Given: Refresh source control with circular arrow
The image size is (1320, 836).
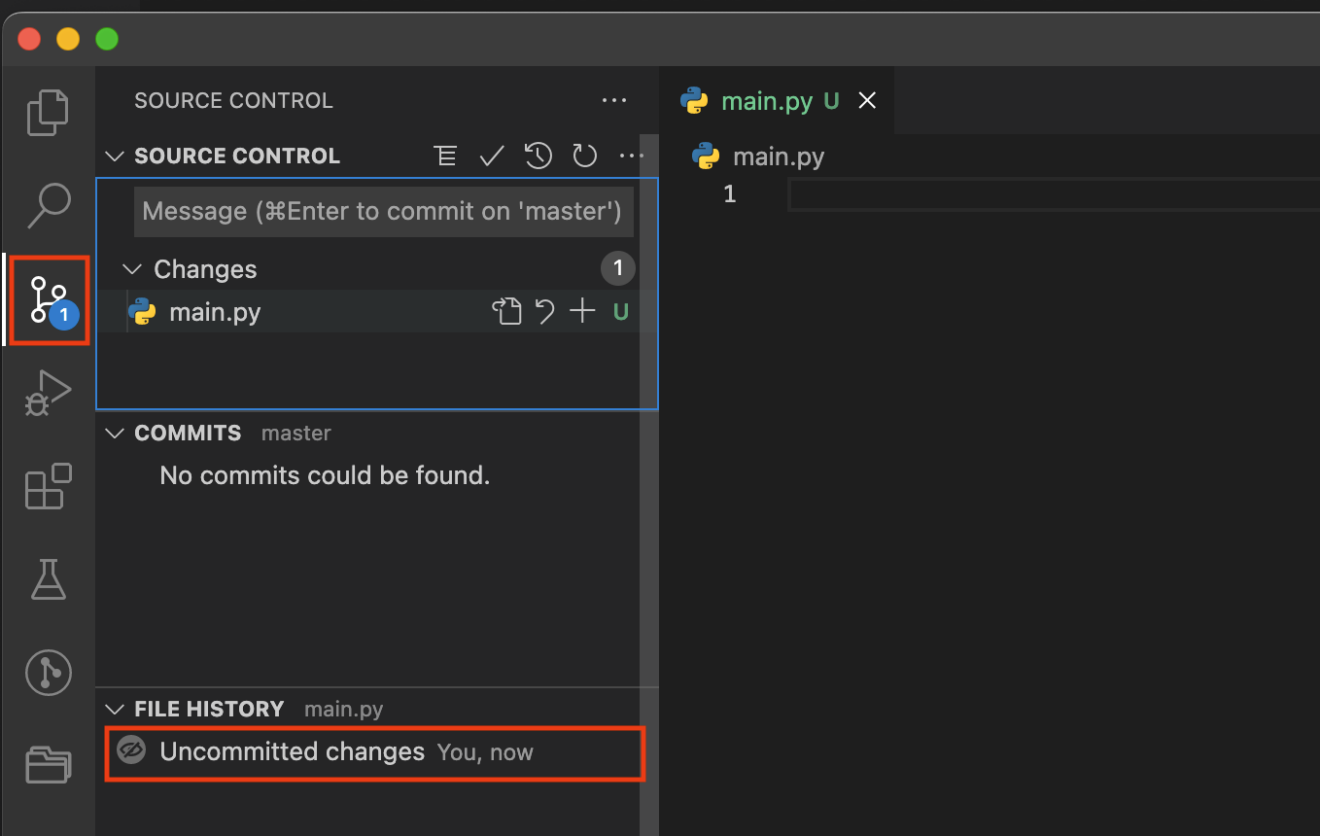Looking at the screenshot, I should [584, 156].
